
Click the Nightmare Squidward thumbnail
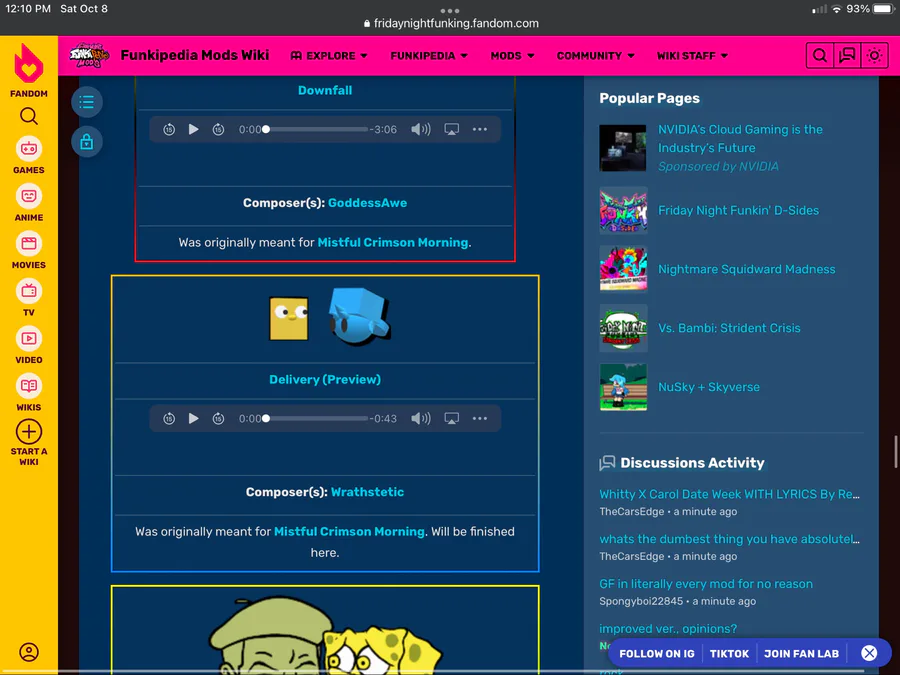pos(623,269)
